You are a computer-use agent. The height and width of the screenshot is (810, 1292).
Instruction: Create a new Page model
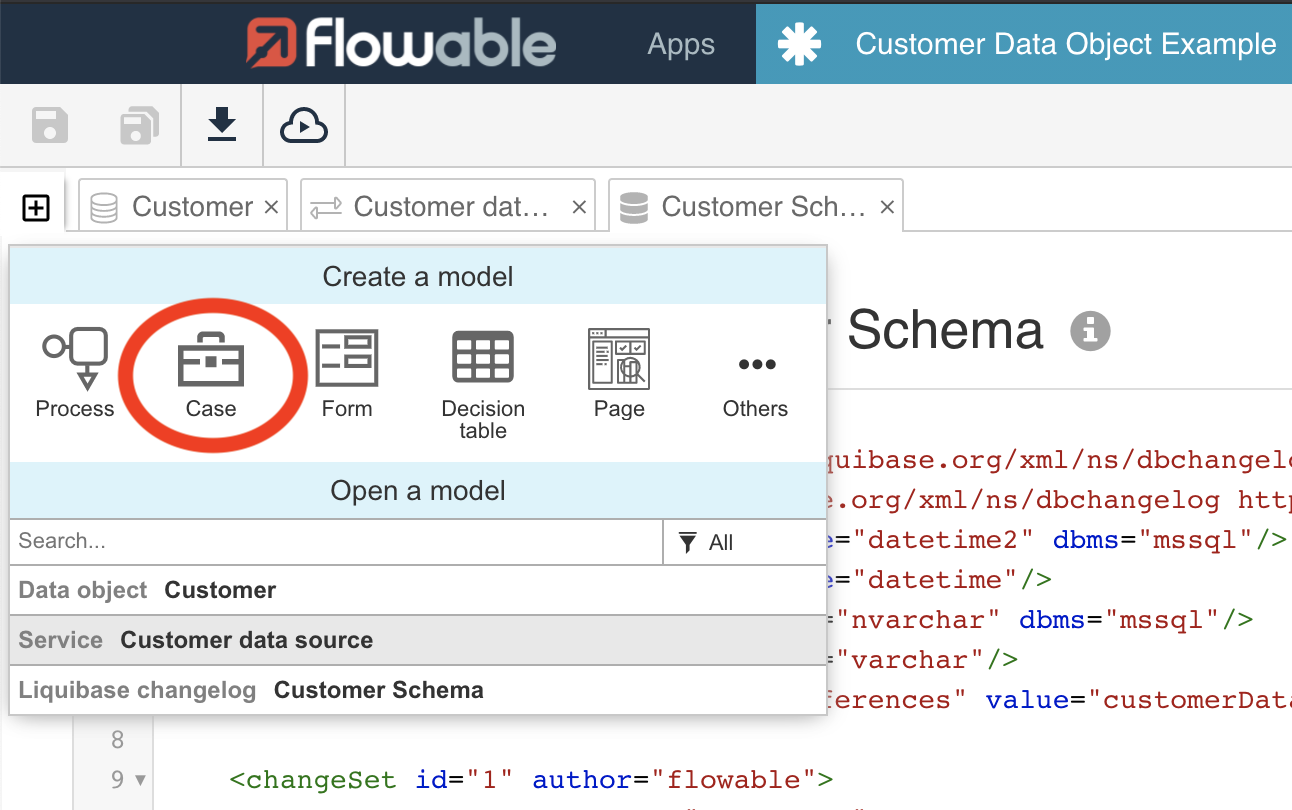tap(619, 372)
